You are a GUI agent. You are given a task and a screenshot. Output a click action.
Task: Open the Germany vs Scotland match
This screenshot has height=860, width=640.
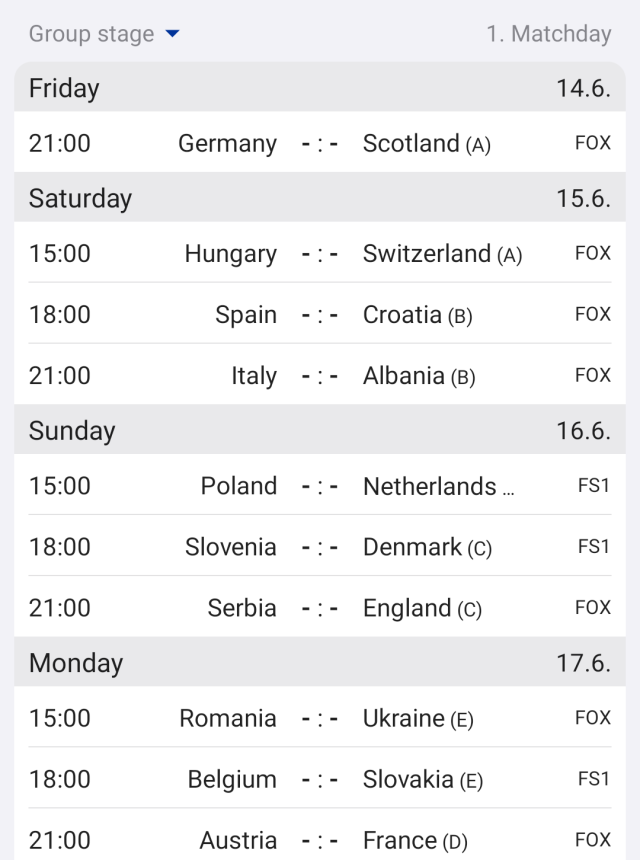(x=320, y=143)
